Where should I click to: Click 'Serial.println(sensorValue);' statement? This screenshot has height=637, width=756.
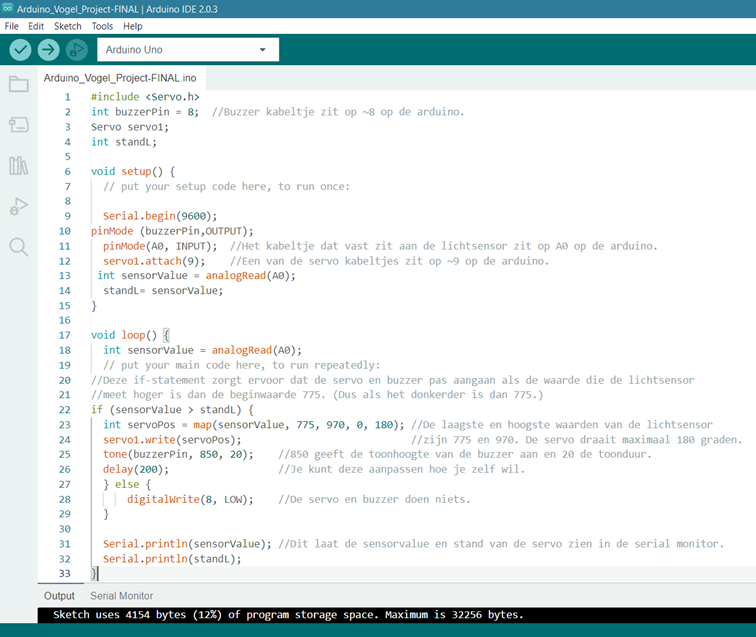pyautogui.click(x=187, y=544)
